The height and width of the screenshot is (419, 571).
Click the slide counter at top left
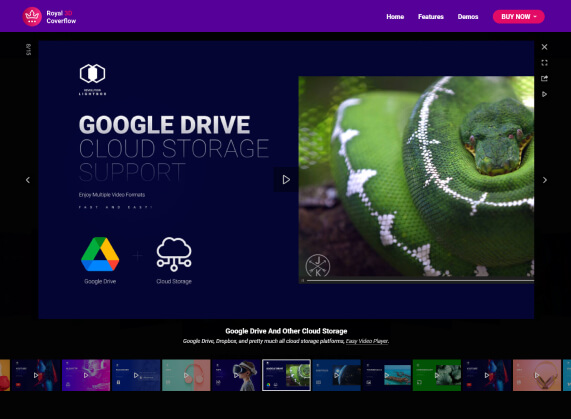pyautogui.click(x=28, y=50)
